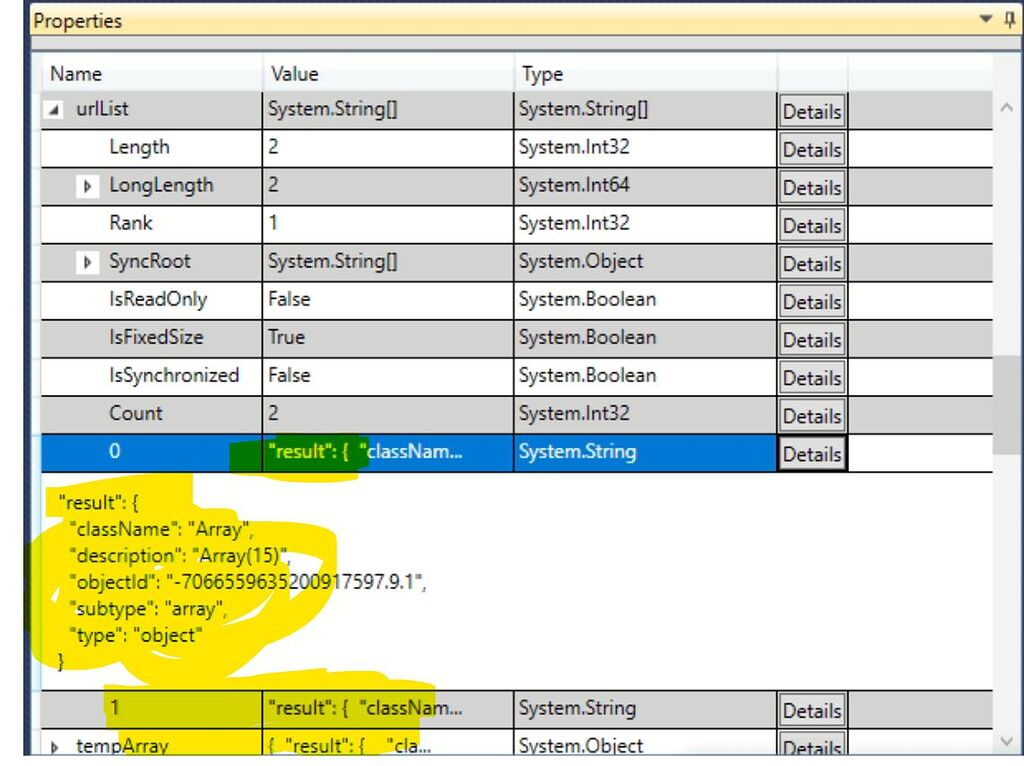Click the value cell of item 1
1024x766 pixels.
[x=388, y=709]
